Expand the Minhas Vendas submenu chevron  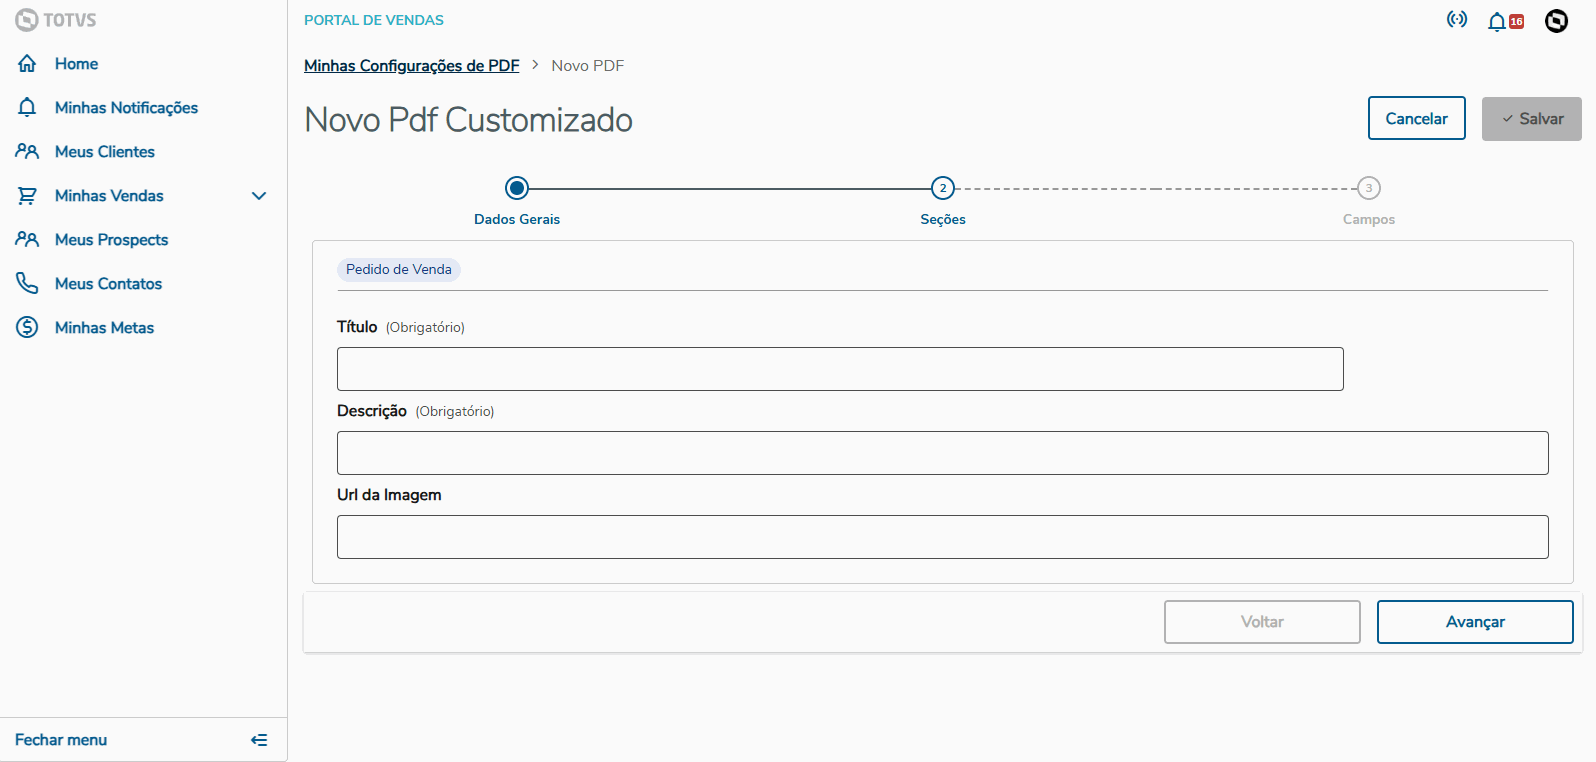(x=259, y=196)
